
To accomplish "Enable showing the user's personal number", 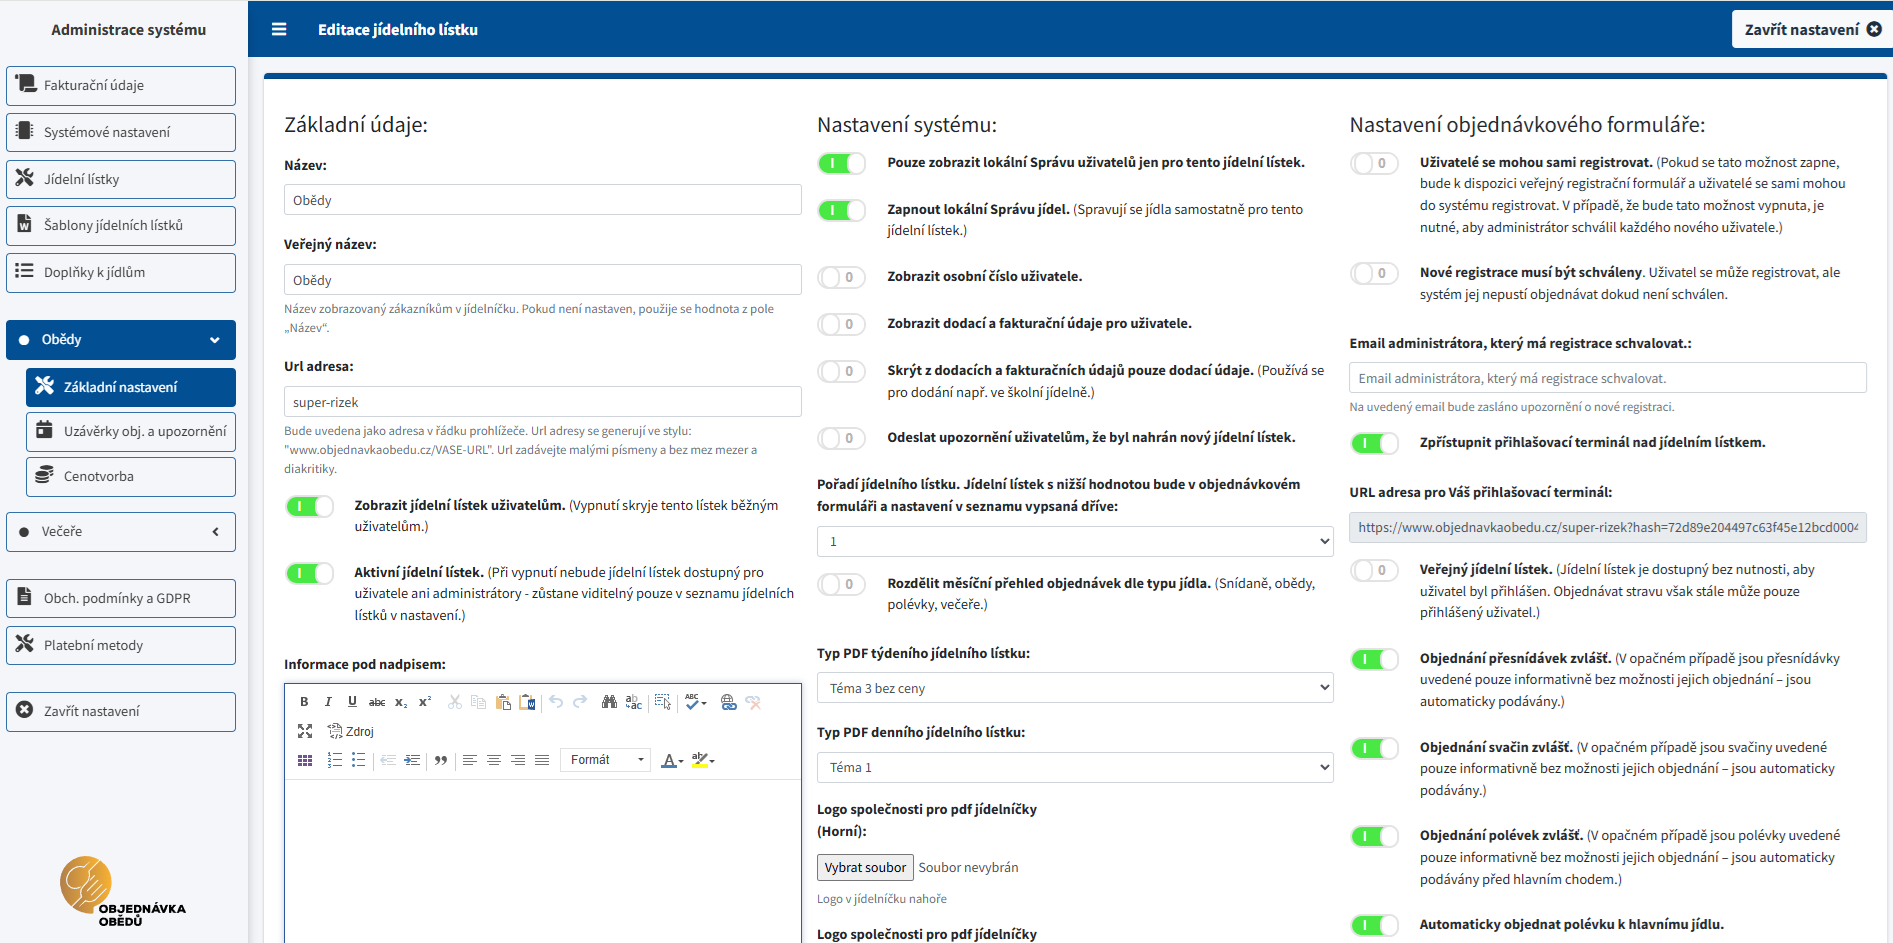I will click(841, 277).
